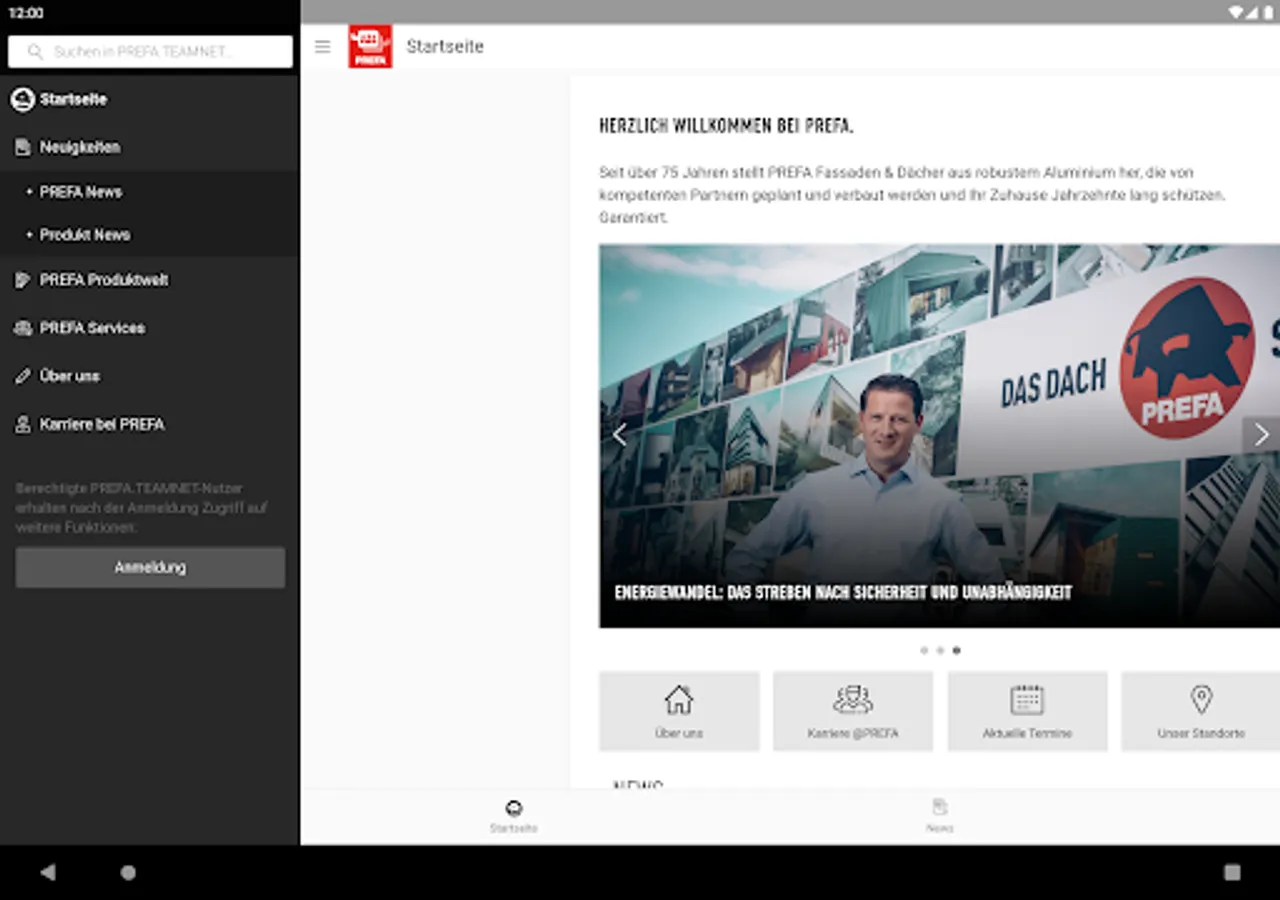This screenshot has width=1280, height=900.
Task: Switch to the News bottom tab label
Action: pyautogui.click(x=939, y=828)
